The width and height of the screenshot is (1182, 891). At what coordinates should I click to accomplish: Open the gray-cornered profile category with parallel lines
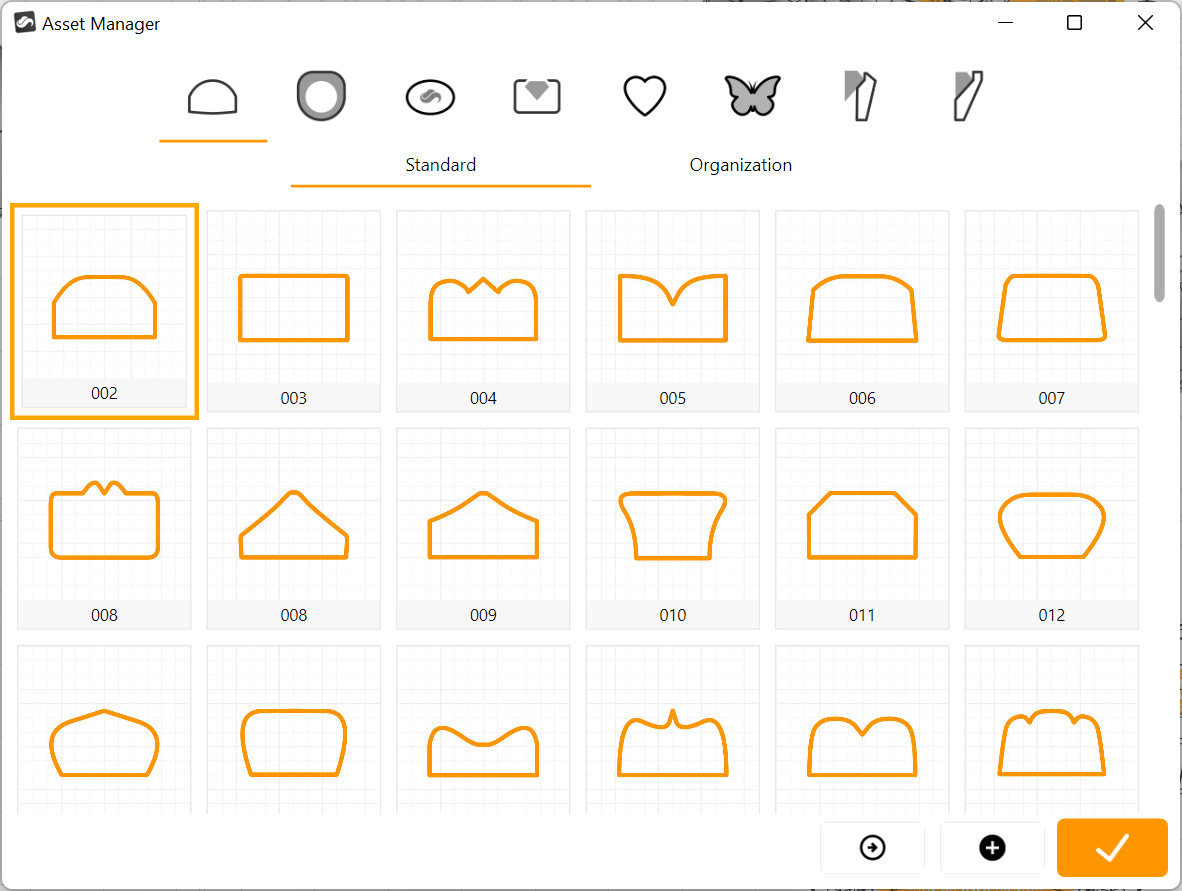860,96
